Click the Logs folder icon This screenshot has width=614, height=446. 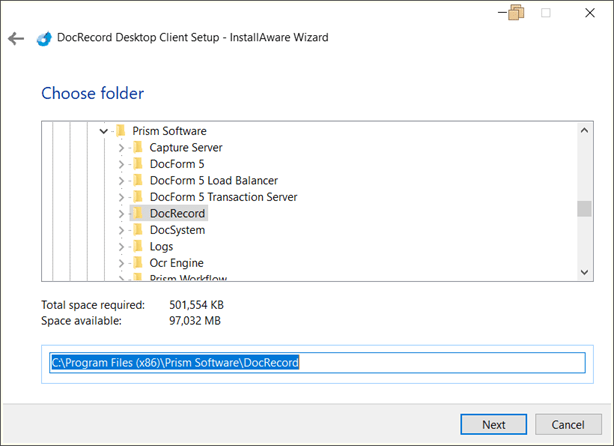pyautogui.click(x=138, y=246)
